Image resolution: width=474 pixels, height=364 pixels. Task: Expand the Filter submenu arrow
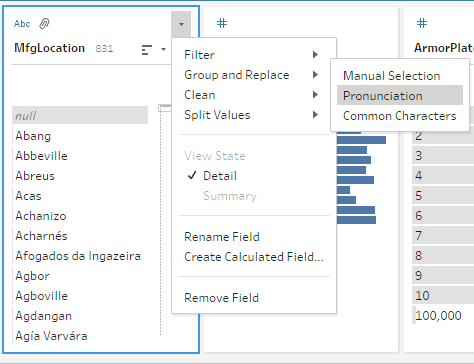(315, 55)
